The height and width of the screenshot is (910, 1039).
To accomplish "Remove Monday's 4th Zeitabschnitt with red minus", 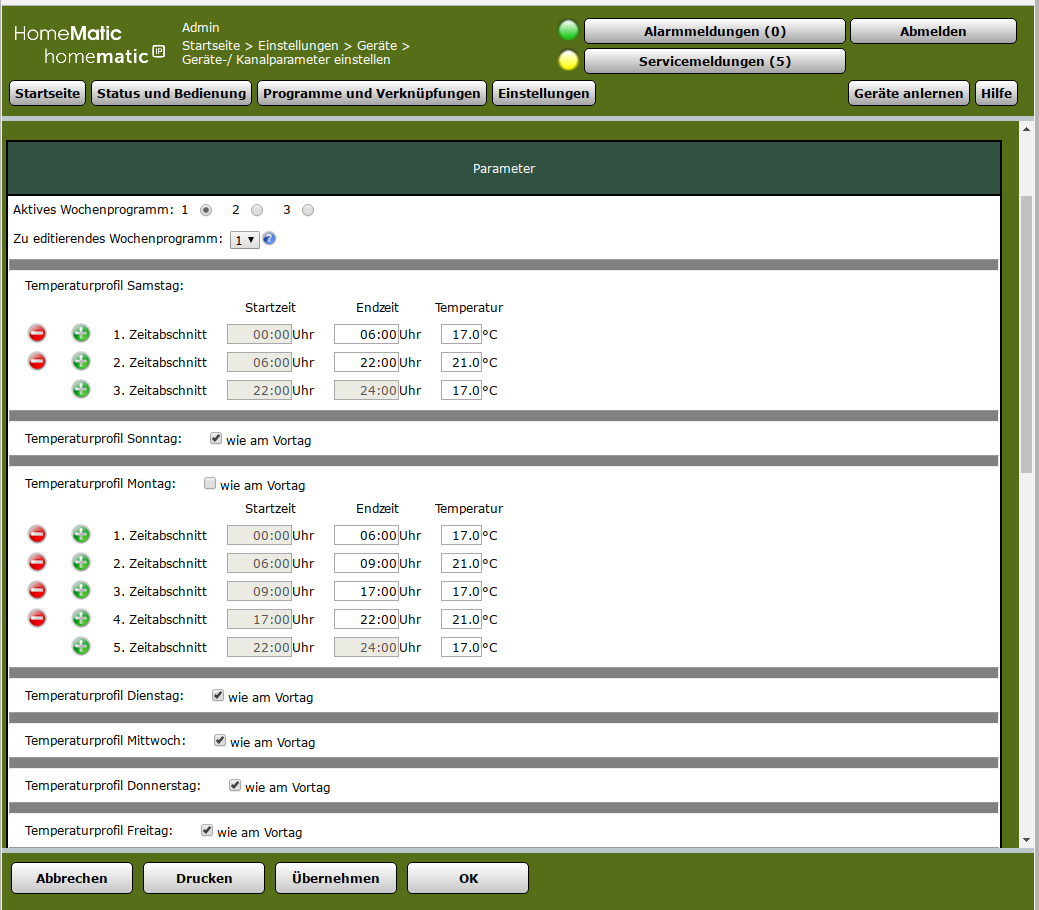I will point(37,618).
